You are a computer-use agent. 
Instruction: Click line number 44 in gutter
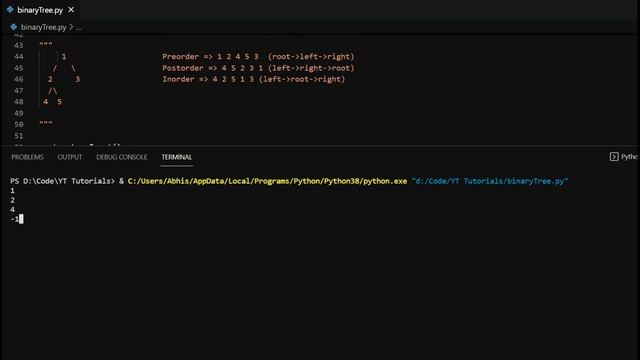click(x=19, y=56)
